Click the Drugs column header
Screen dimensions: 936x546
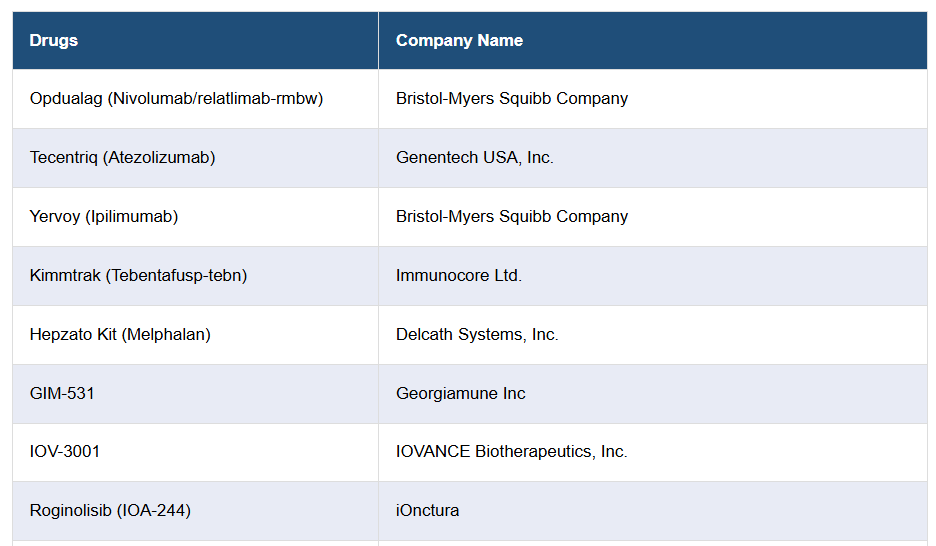54,41
